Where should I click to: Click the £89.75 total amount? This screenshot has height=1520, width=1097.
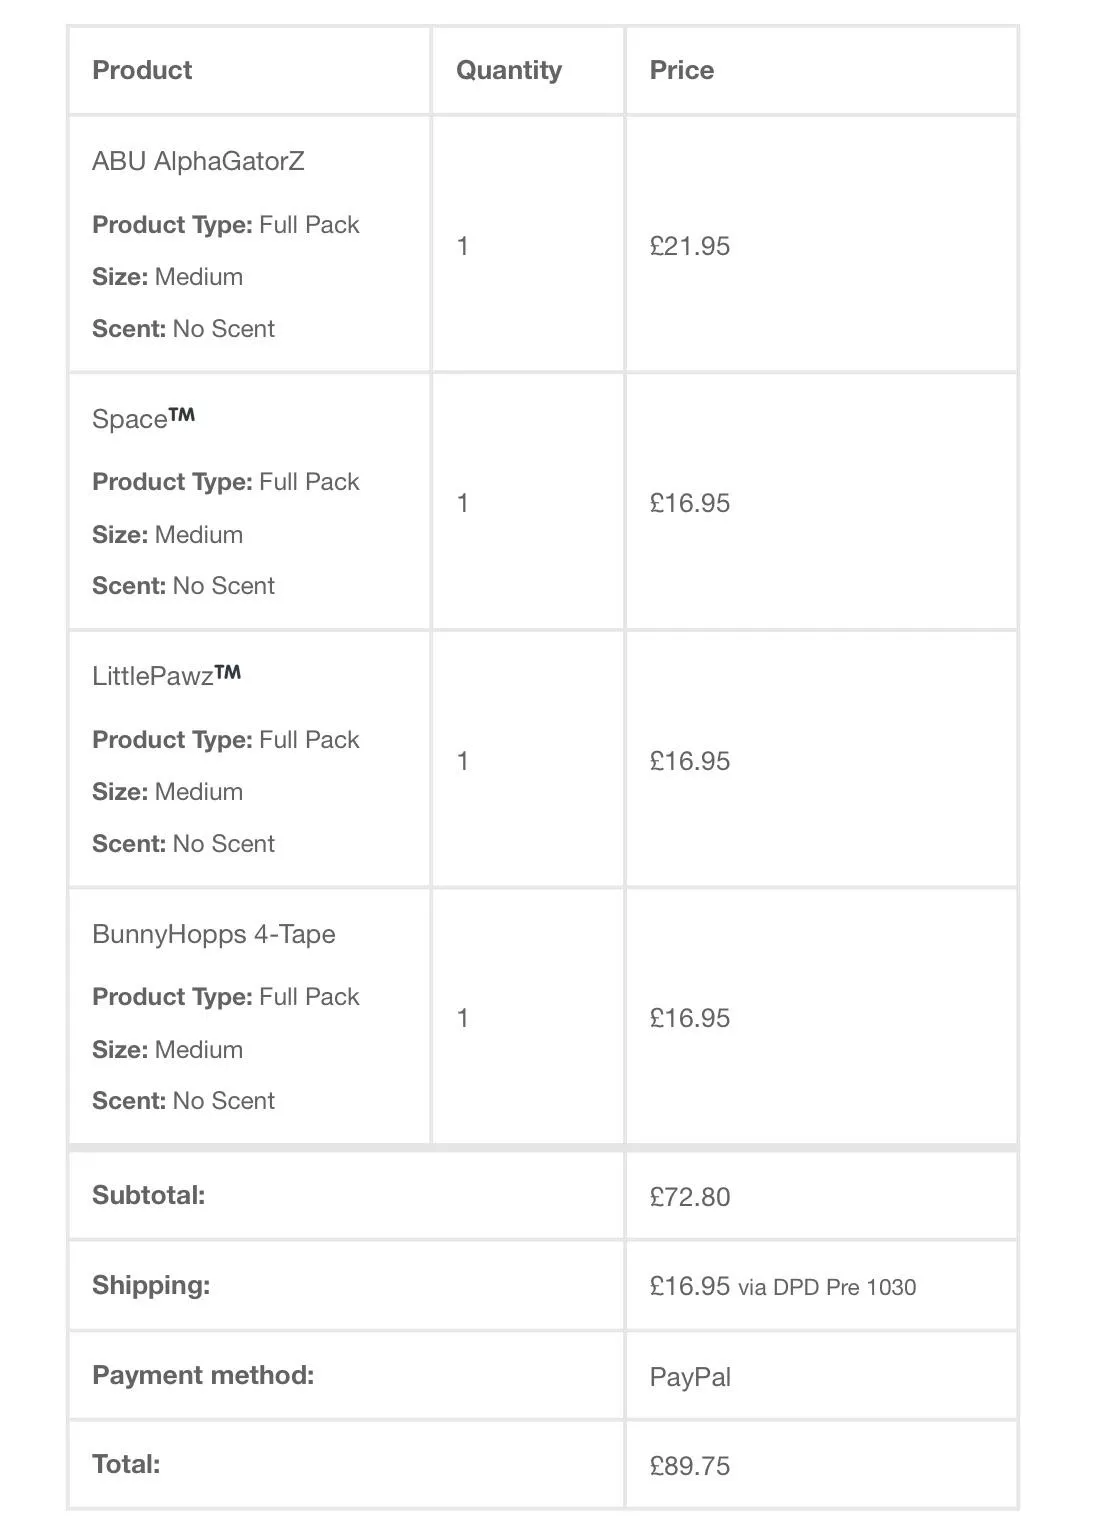coord(689,1466)
